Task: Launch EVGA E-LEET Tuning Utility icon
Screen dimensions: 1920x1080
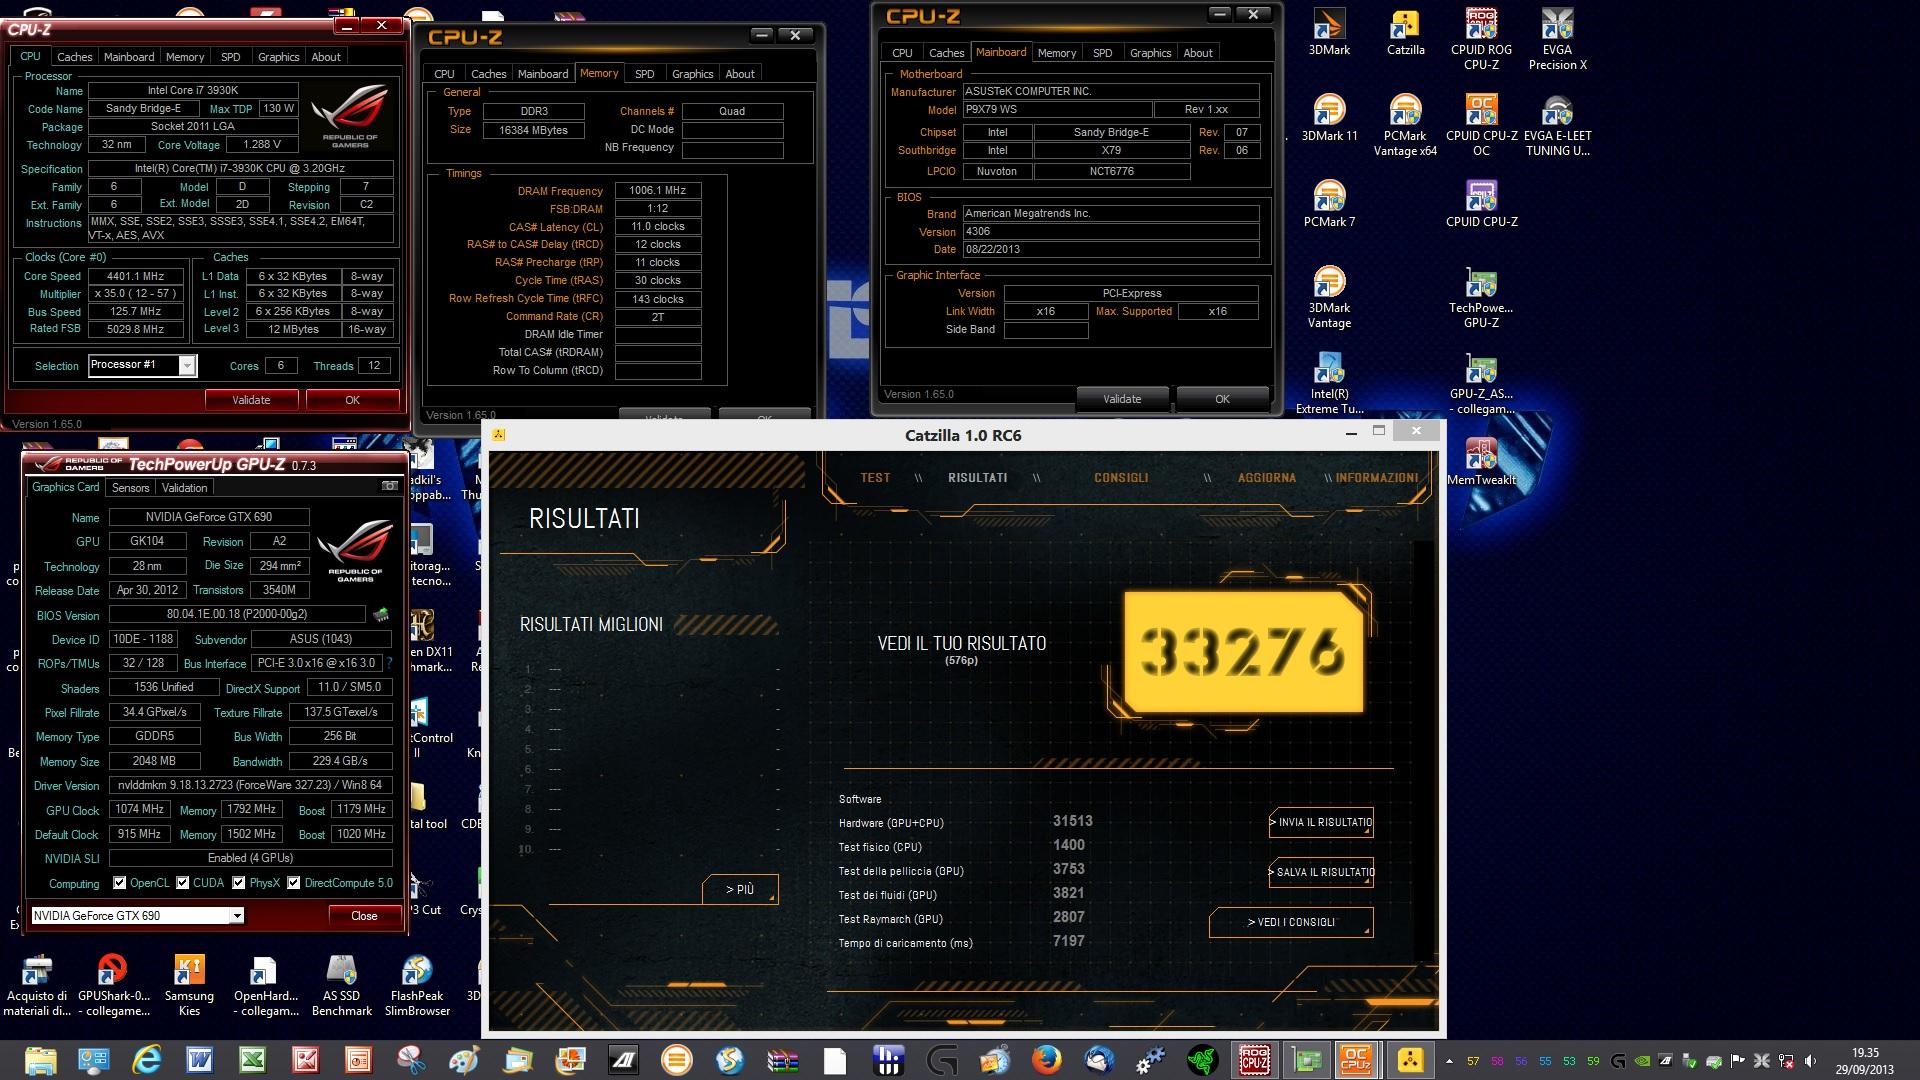Action: tap(1557, 126)
